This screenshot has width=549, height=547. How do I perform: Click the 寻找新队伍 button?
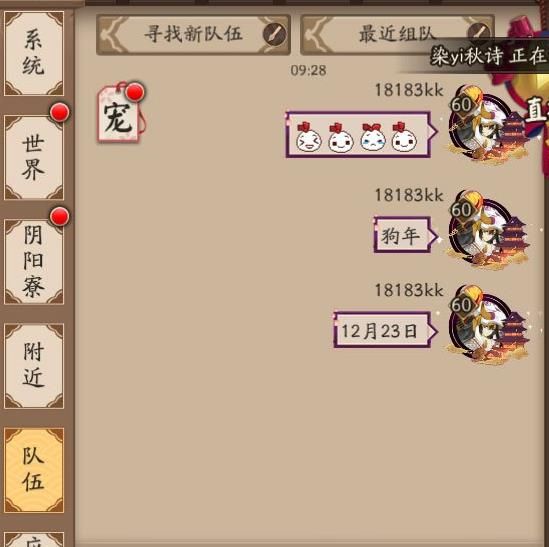193,35
